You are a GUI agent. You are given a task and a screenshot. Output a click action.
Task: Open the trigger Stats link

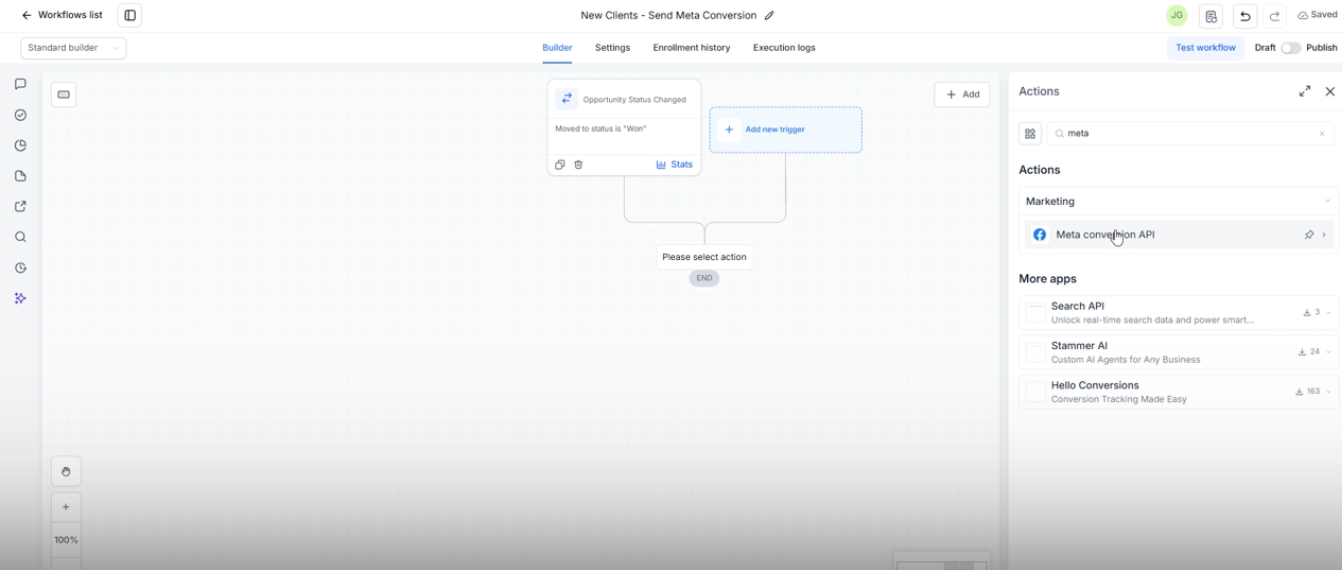coord(674,165)
